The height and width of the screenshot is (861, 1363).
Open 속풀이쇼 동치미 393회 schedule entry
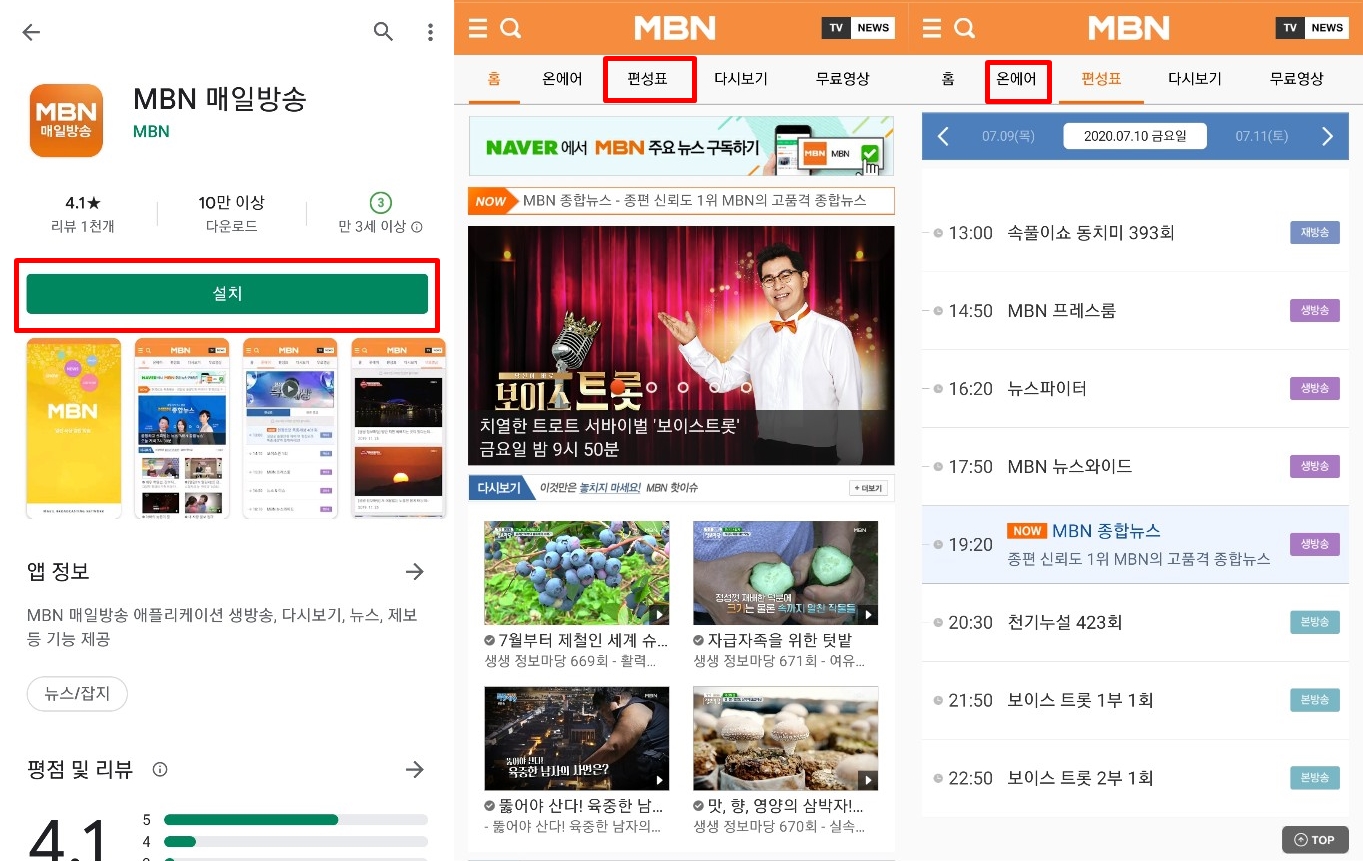(x=1135, y=233)
